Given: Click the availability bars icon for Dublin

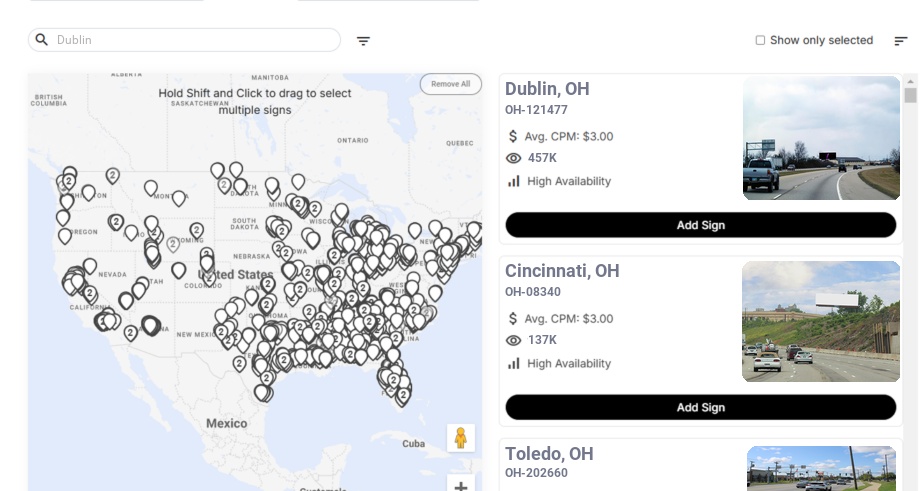Looking at the screenshot, I should 514,181.
